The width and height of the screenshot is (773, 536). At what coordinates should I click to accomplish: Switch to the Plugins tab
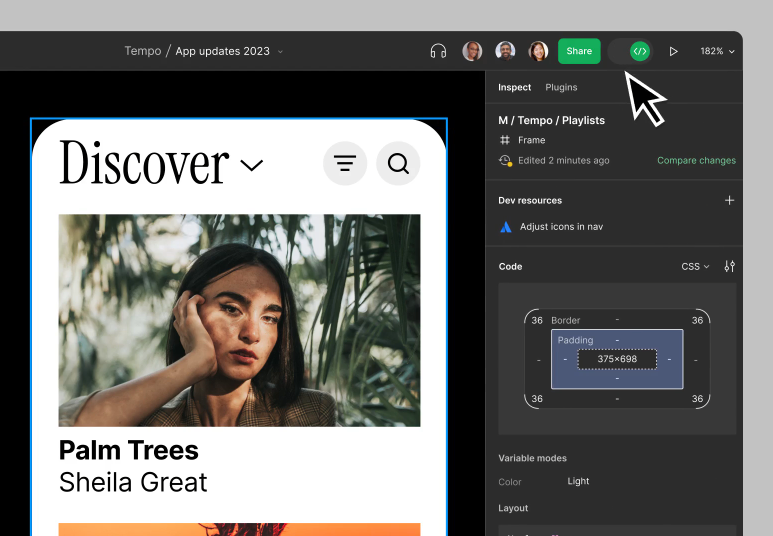coord(561,87)
